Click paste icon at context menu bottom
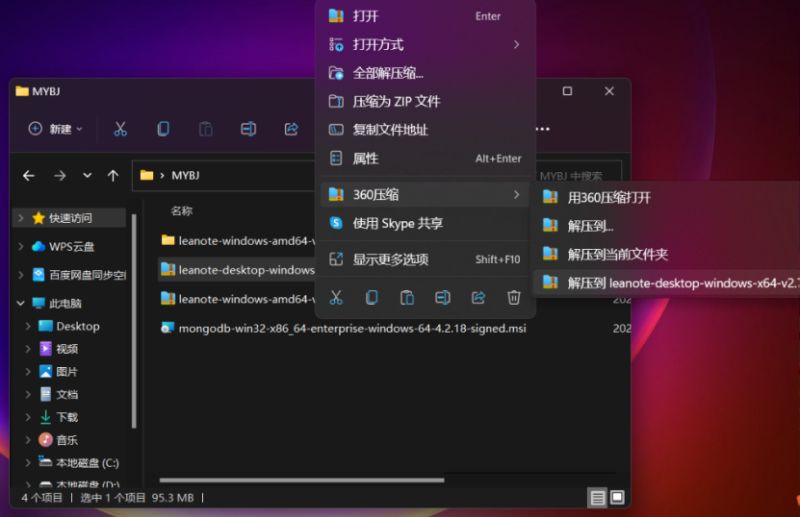 pos(407,297)
